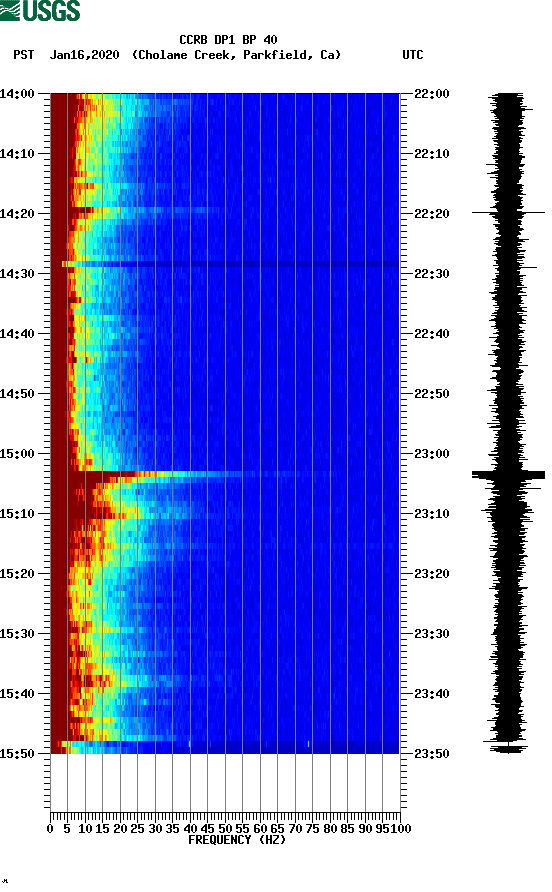Image resolution: width=552 pixels, height=892 pixels.
Task: Click the 23:20 UTC time label
Action: pyautogui.click(x=432, y=574)
